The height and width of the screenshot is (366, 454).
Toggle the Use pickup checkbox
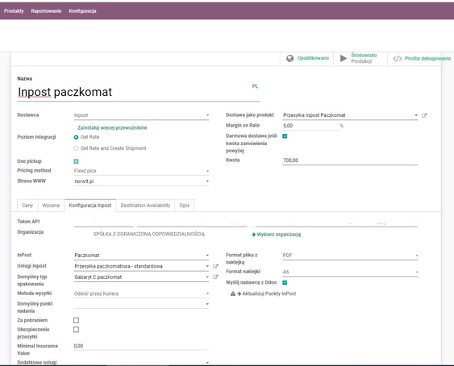tap(76, 161)
